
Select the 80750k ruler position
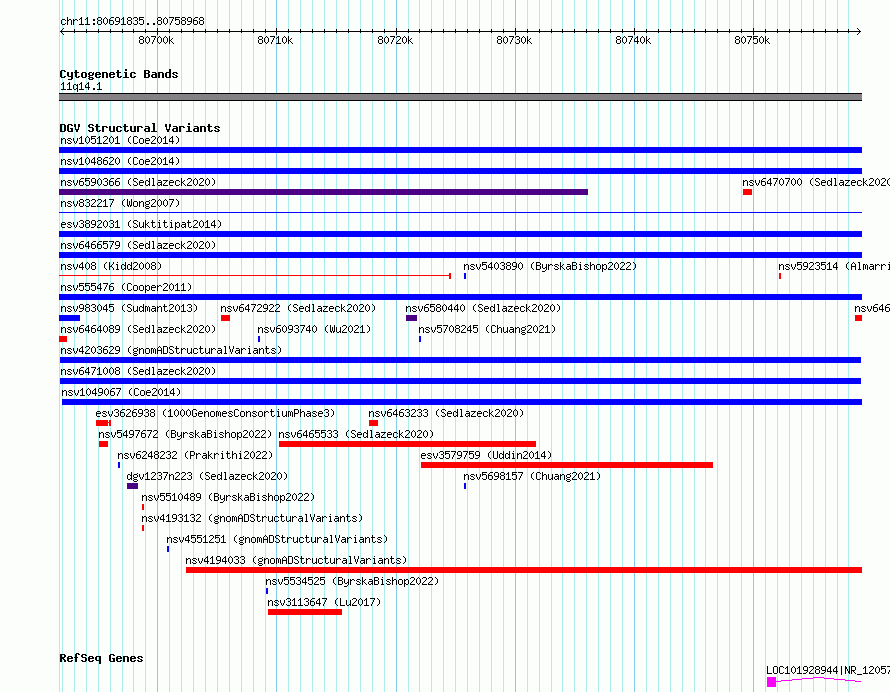click(x=752, y=40)
